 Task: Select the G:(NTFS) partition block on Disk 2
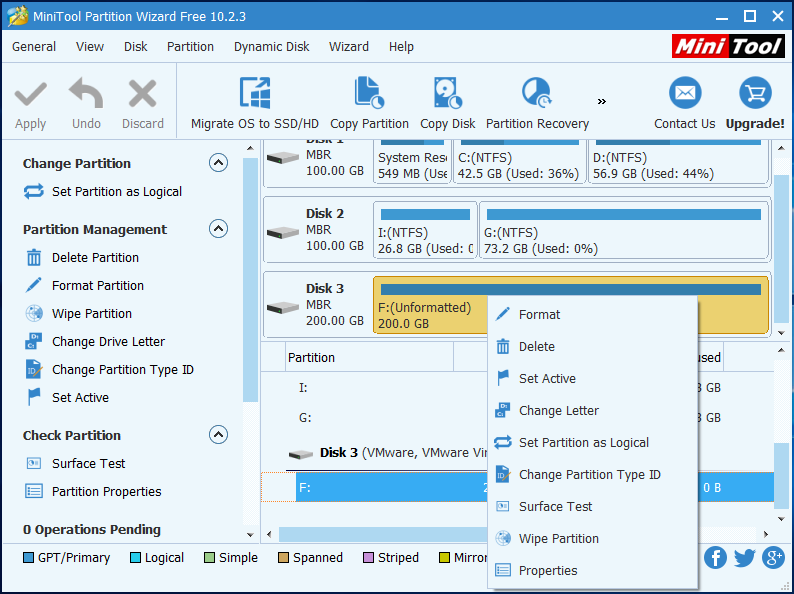[x=624, y=230]
